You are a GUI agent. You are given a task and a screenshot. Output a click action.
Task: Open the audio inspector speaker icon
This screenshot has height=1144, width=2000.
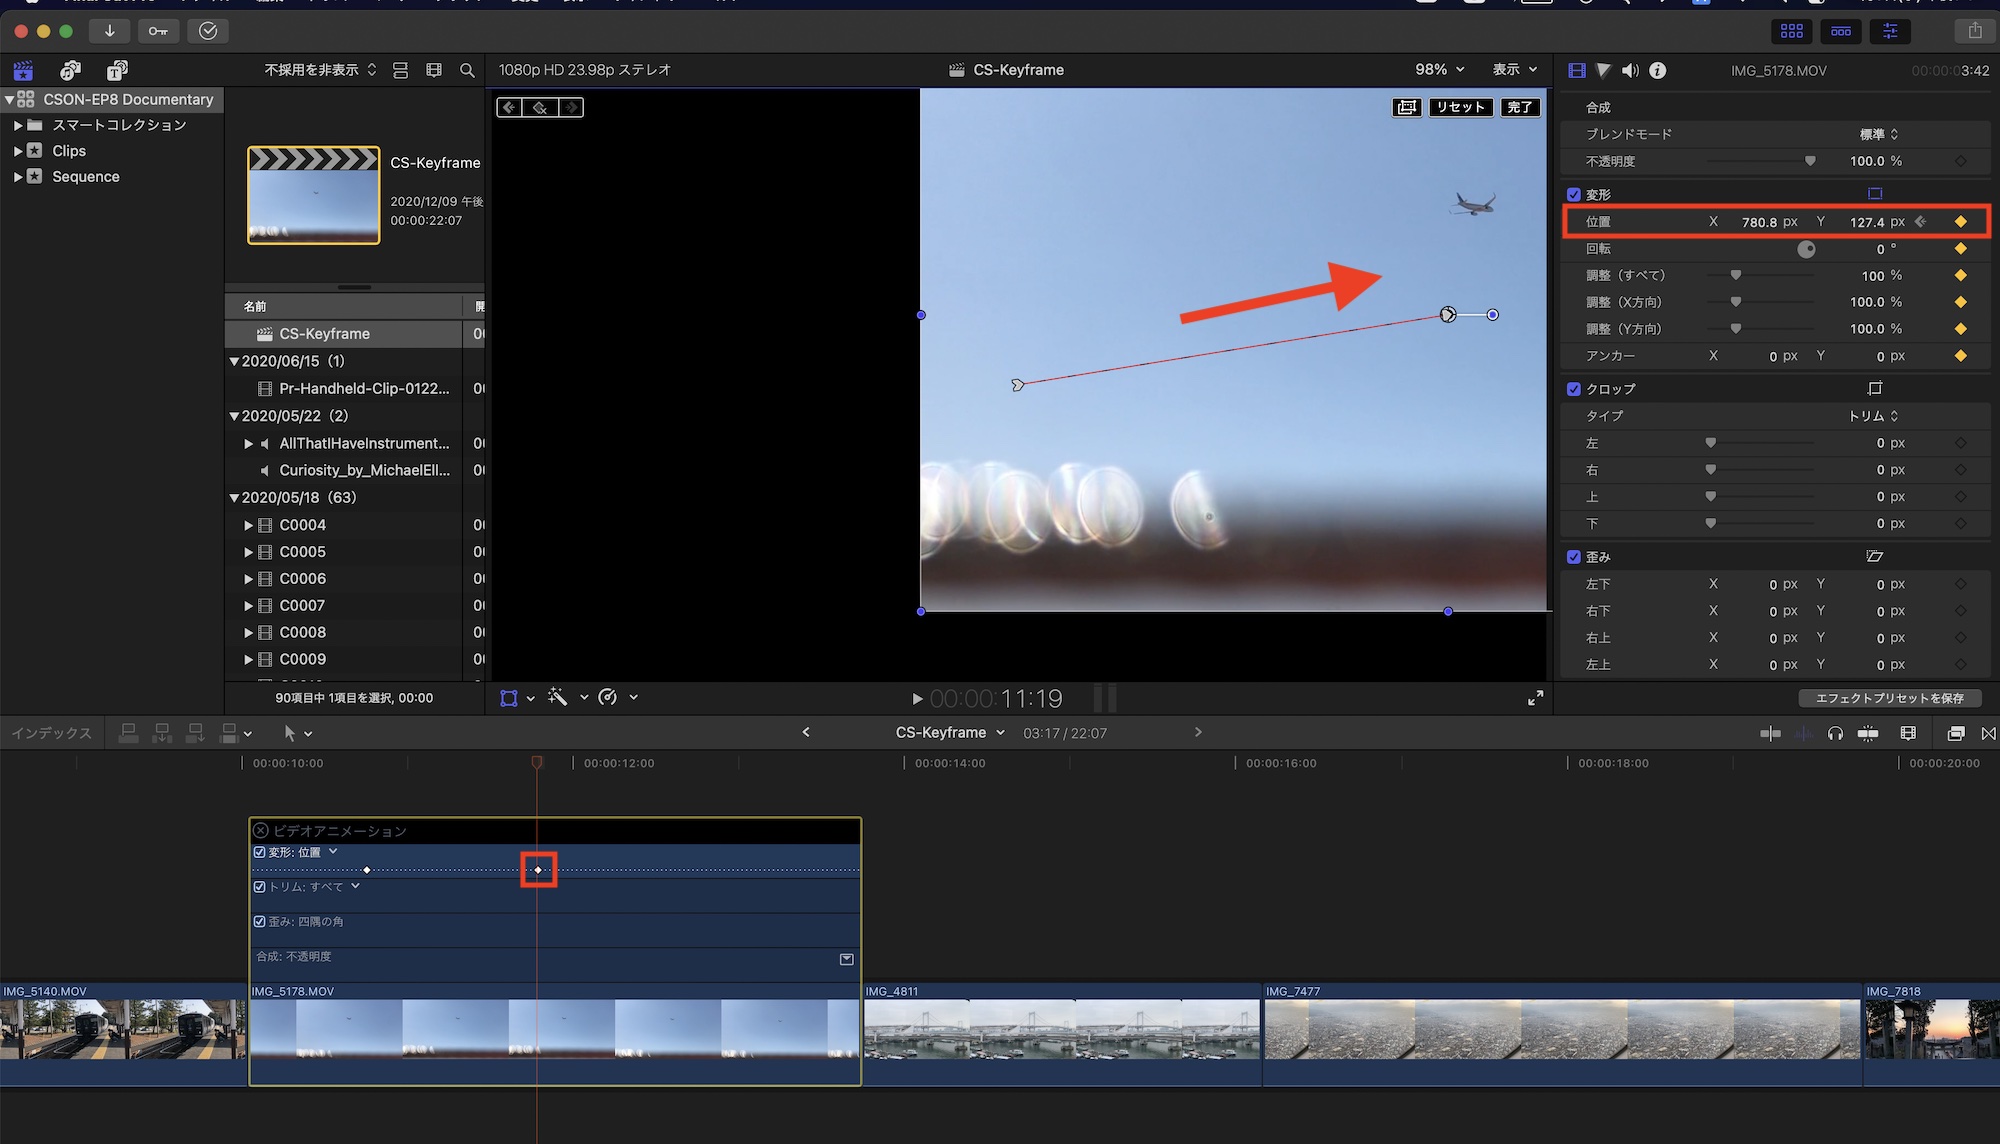1630,70
